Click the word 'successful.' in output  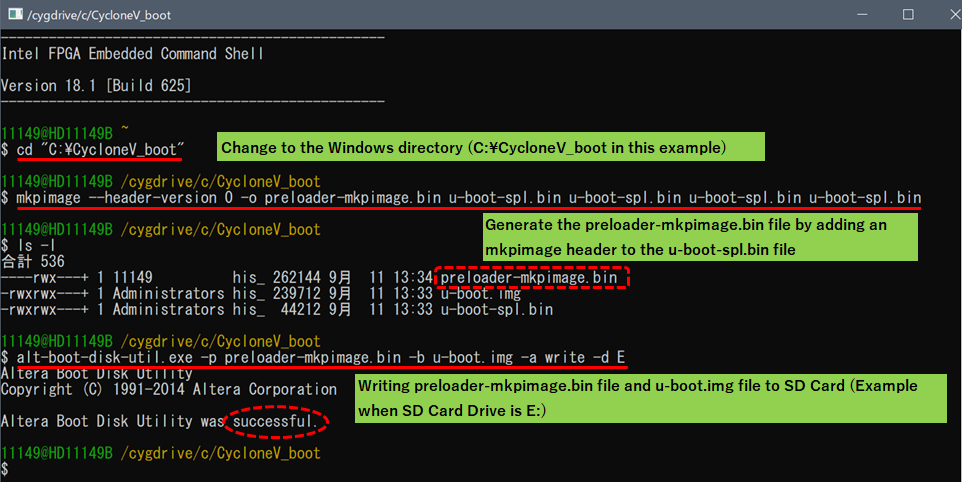coord(275,421)
